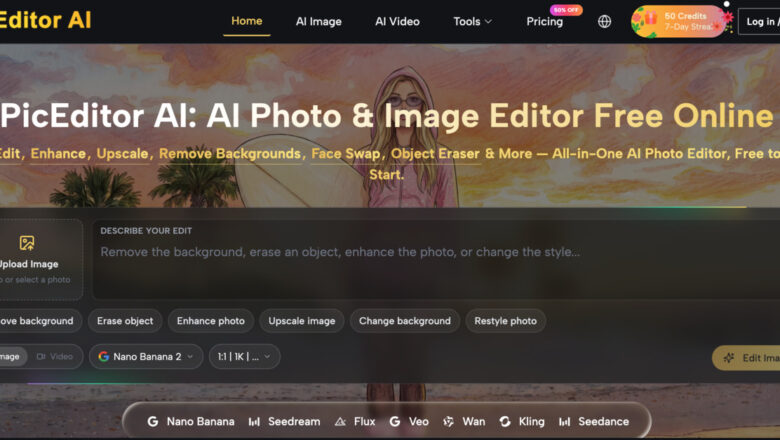
Task: Click the Log in button
Action: [x=760, y=21]
